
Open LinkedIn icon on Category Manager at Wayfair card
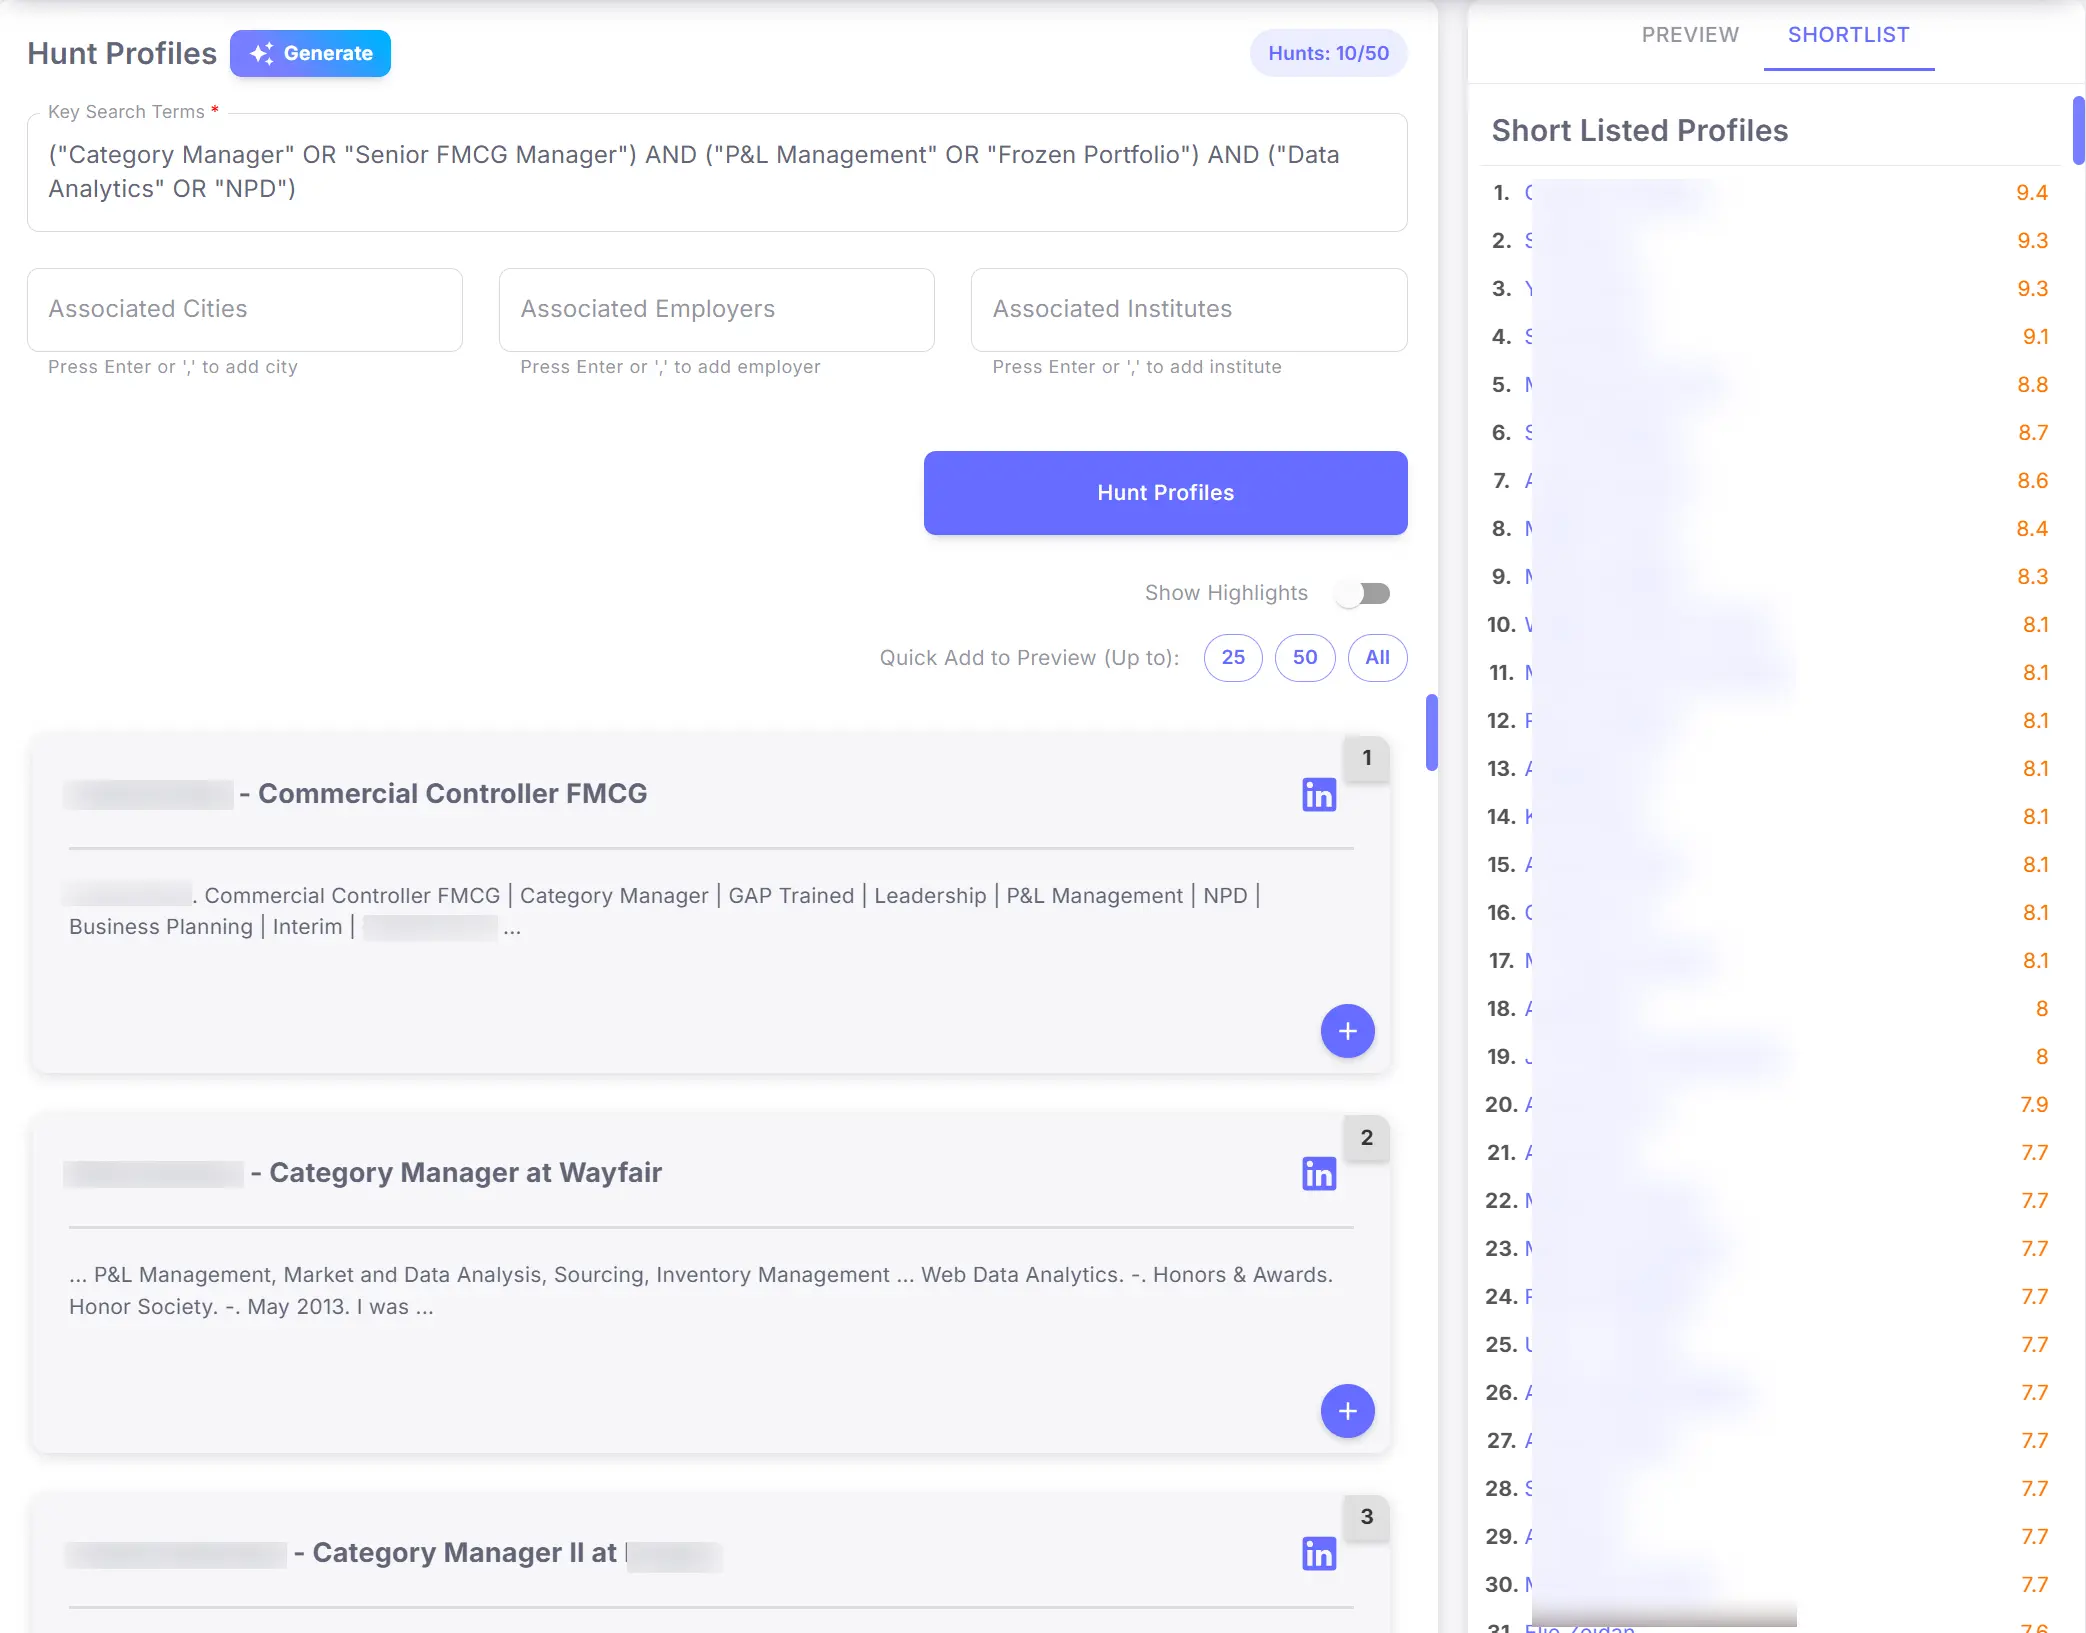tap(1318, 1174)
